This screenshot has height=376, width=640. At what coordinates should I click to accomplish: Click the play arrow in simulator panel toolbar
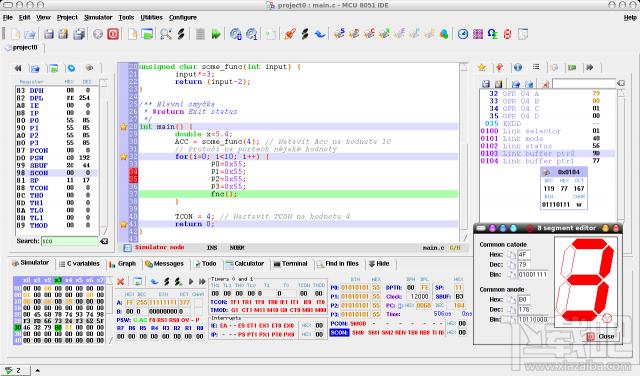point(191,281)
